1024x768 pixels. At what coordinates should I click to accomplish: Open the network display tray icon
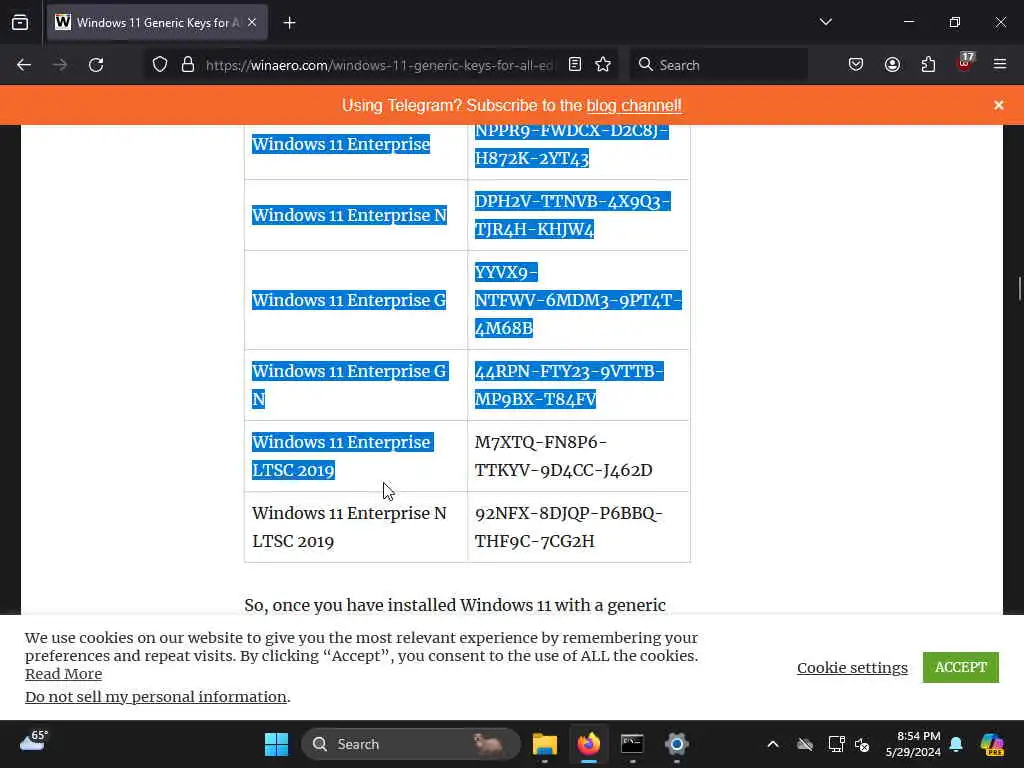click(x=837, y=744)
